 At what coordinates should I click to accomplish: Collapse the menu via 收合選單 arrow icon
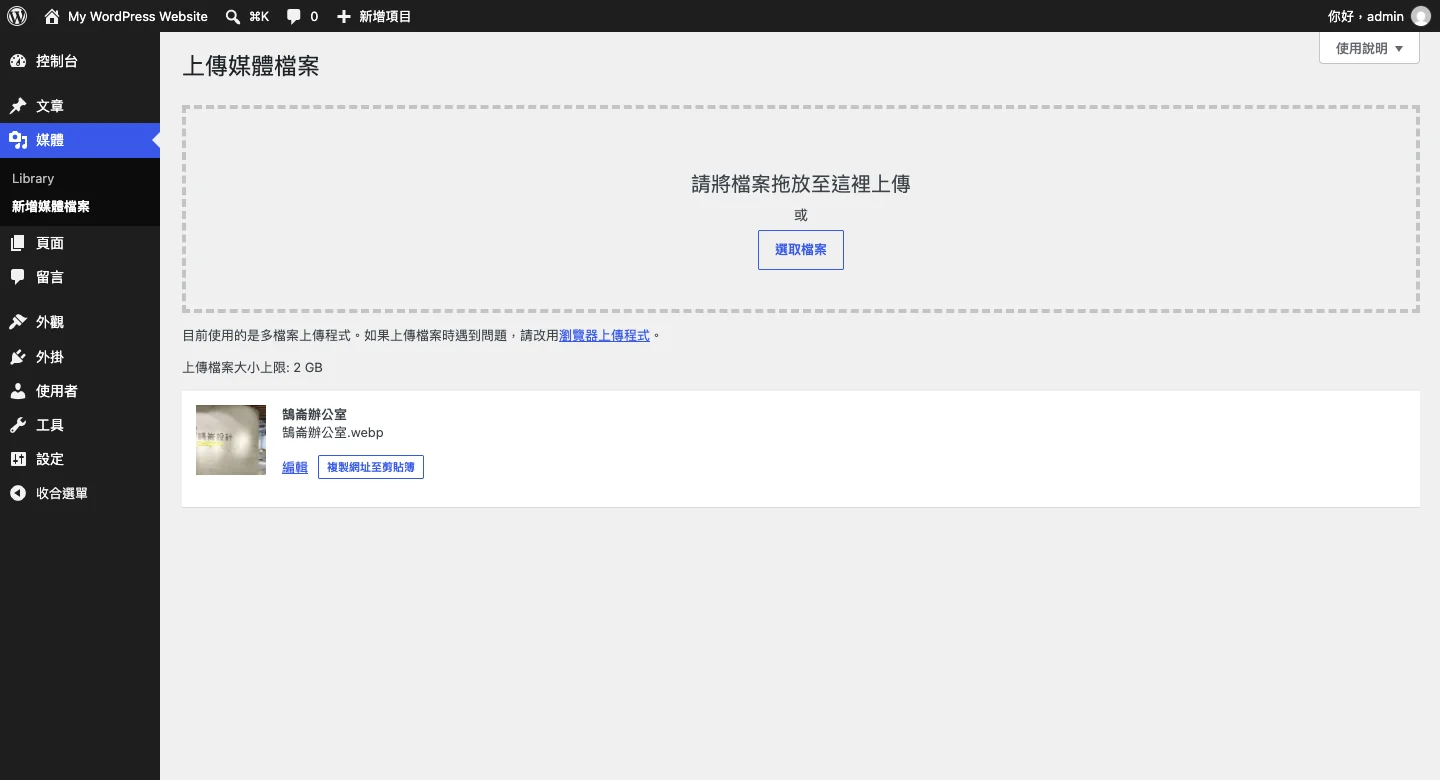click(x=18, y=493)
